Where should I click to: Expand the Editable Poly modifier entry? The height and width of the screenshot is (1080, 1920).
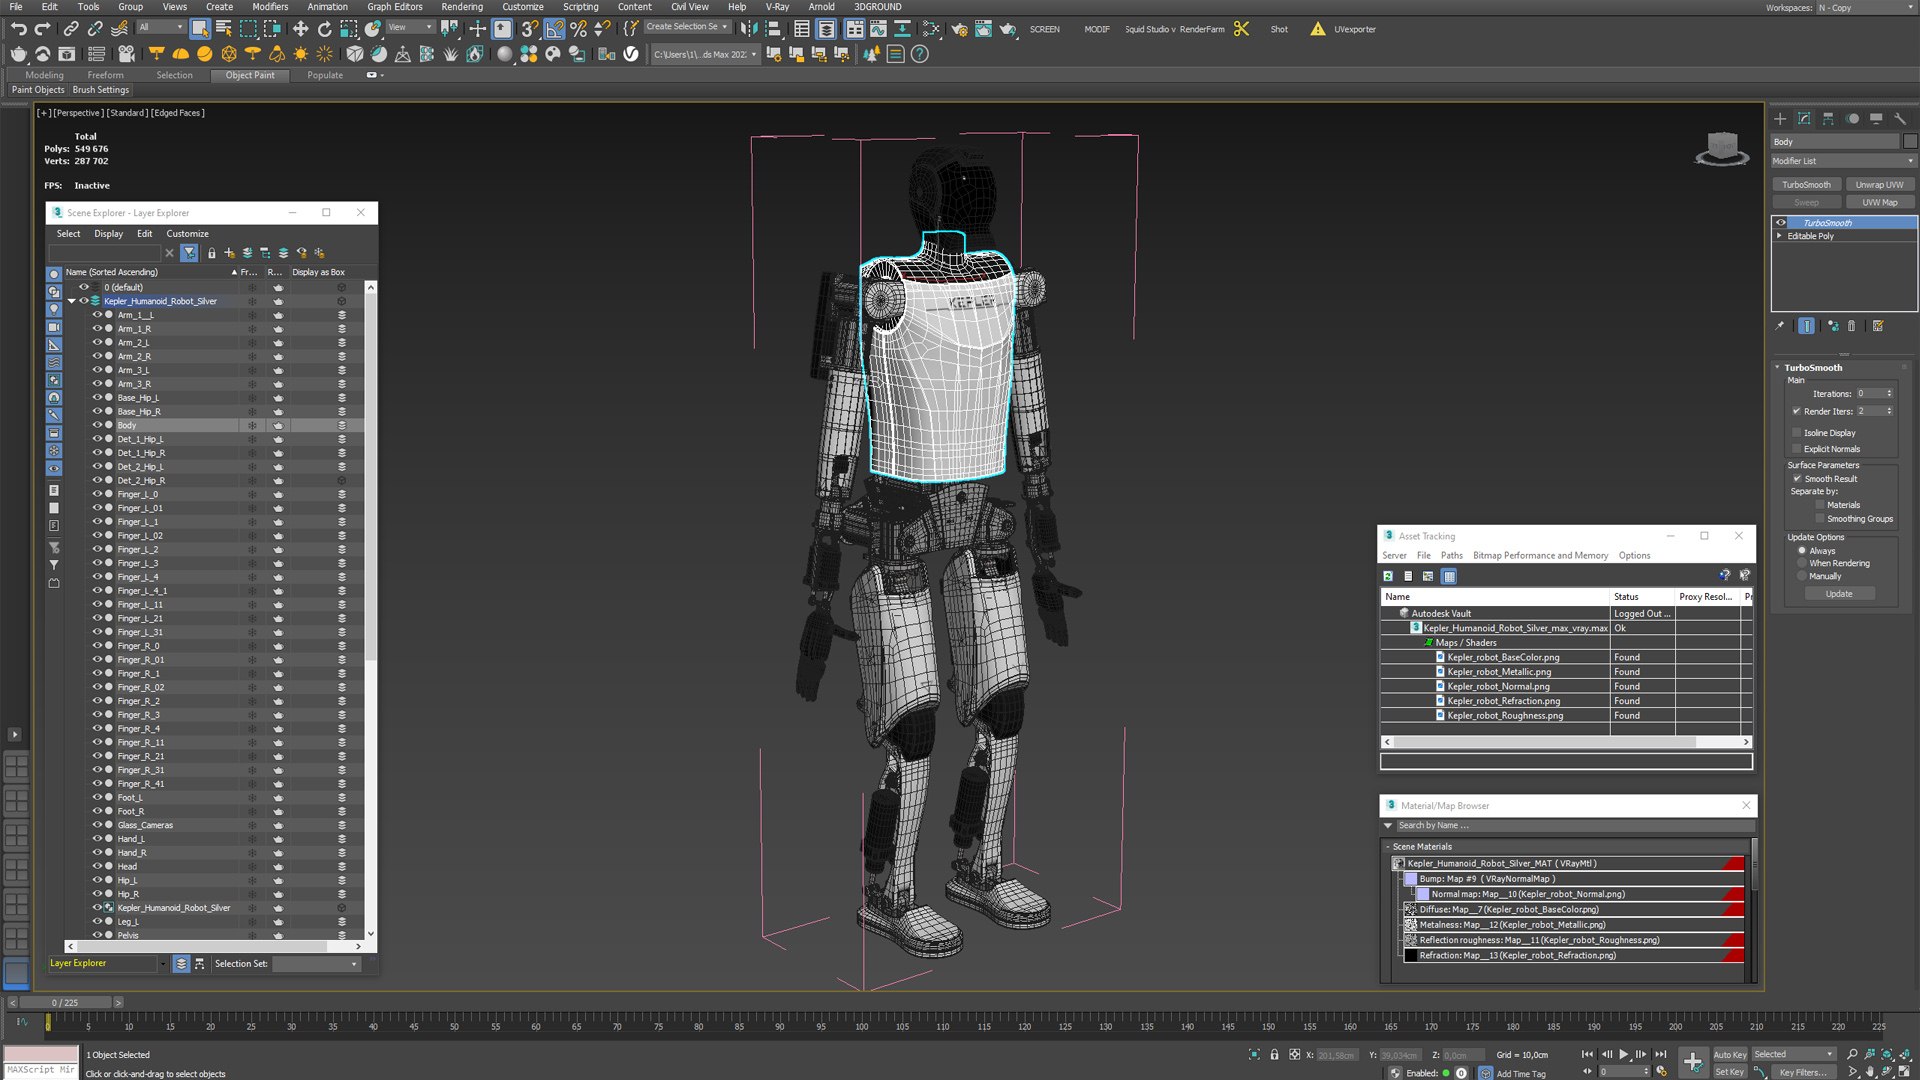1779,236
